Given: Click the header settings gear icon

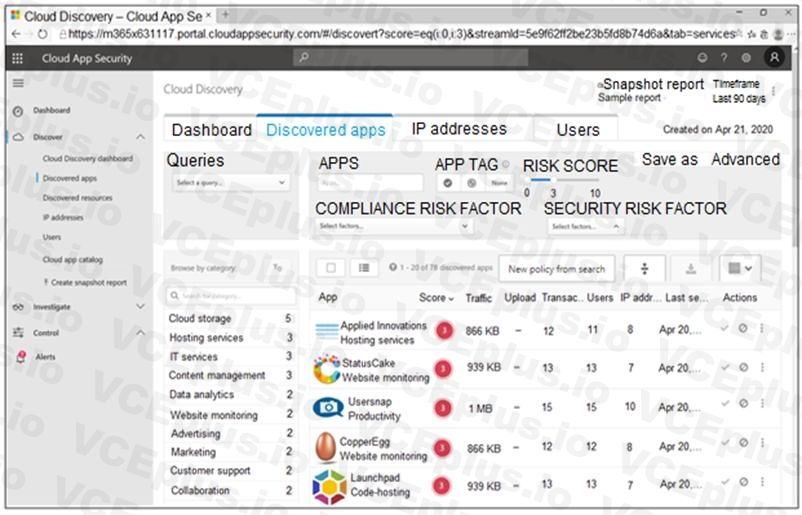Looking at the screenshot, I should (x=746, y=58).
